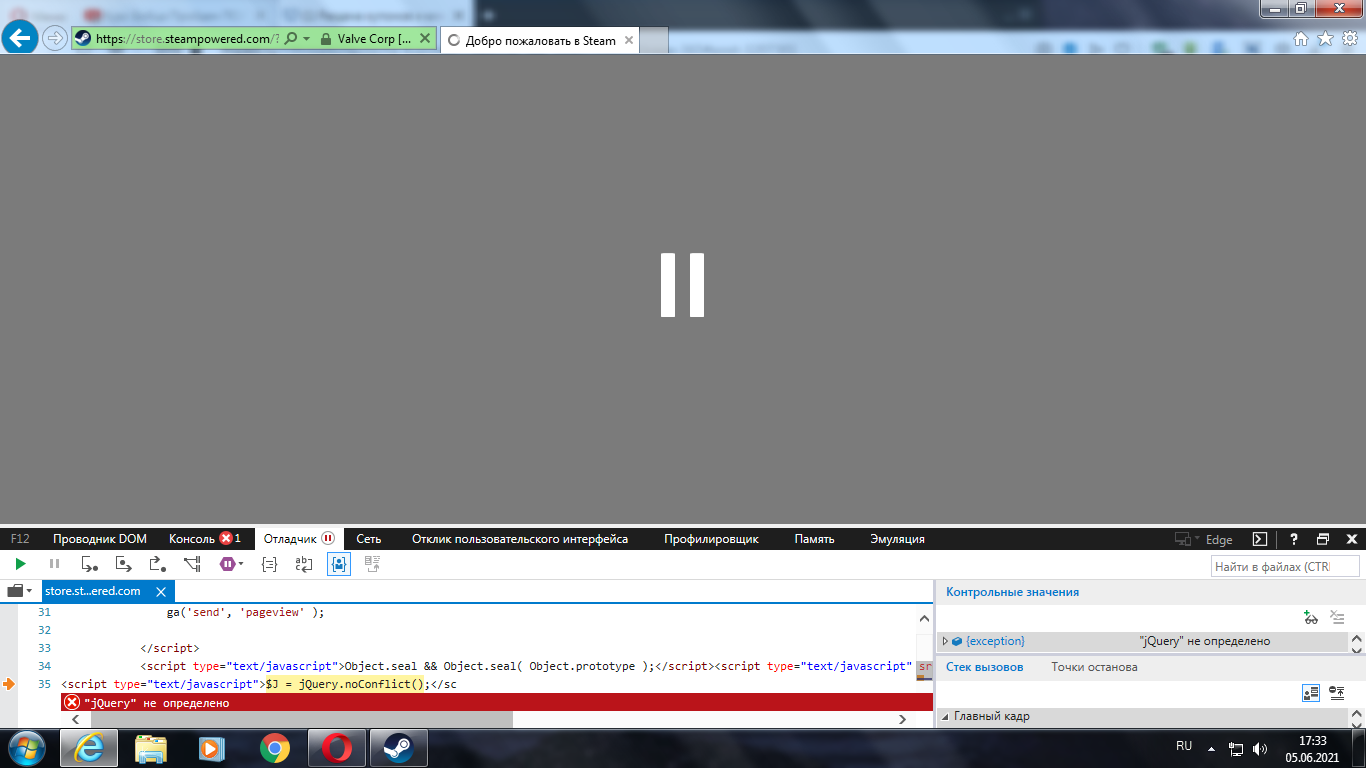Switch to the Профилировщик tab
Screen dimensions: 1366x768
point(711,539)
